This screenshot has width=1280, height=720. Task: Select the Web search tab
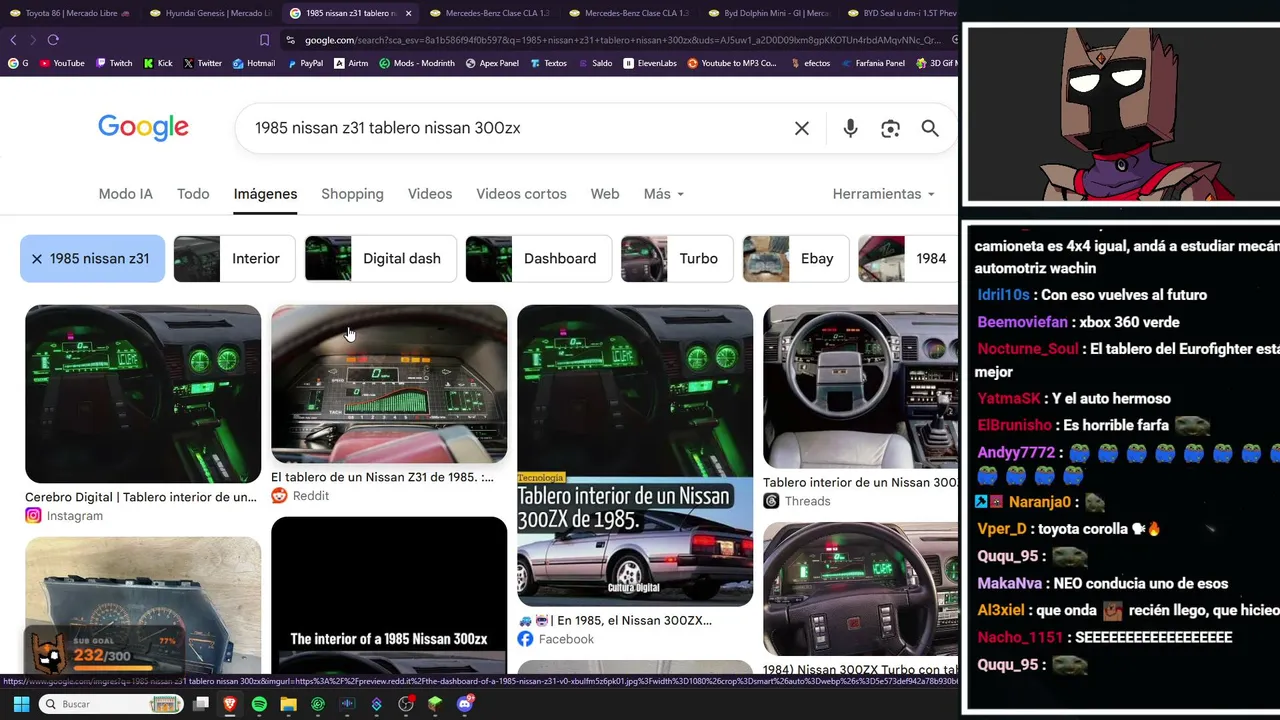(x=605, y=194)
